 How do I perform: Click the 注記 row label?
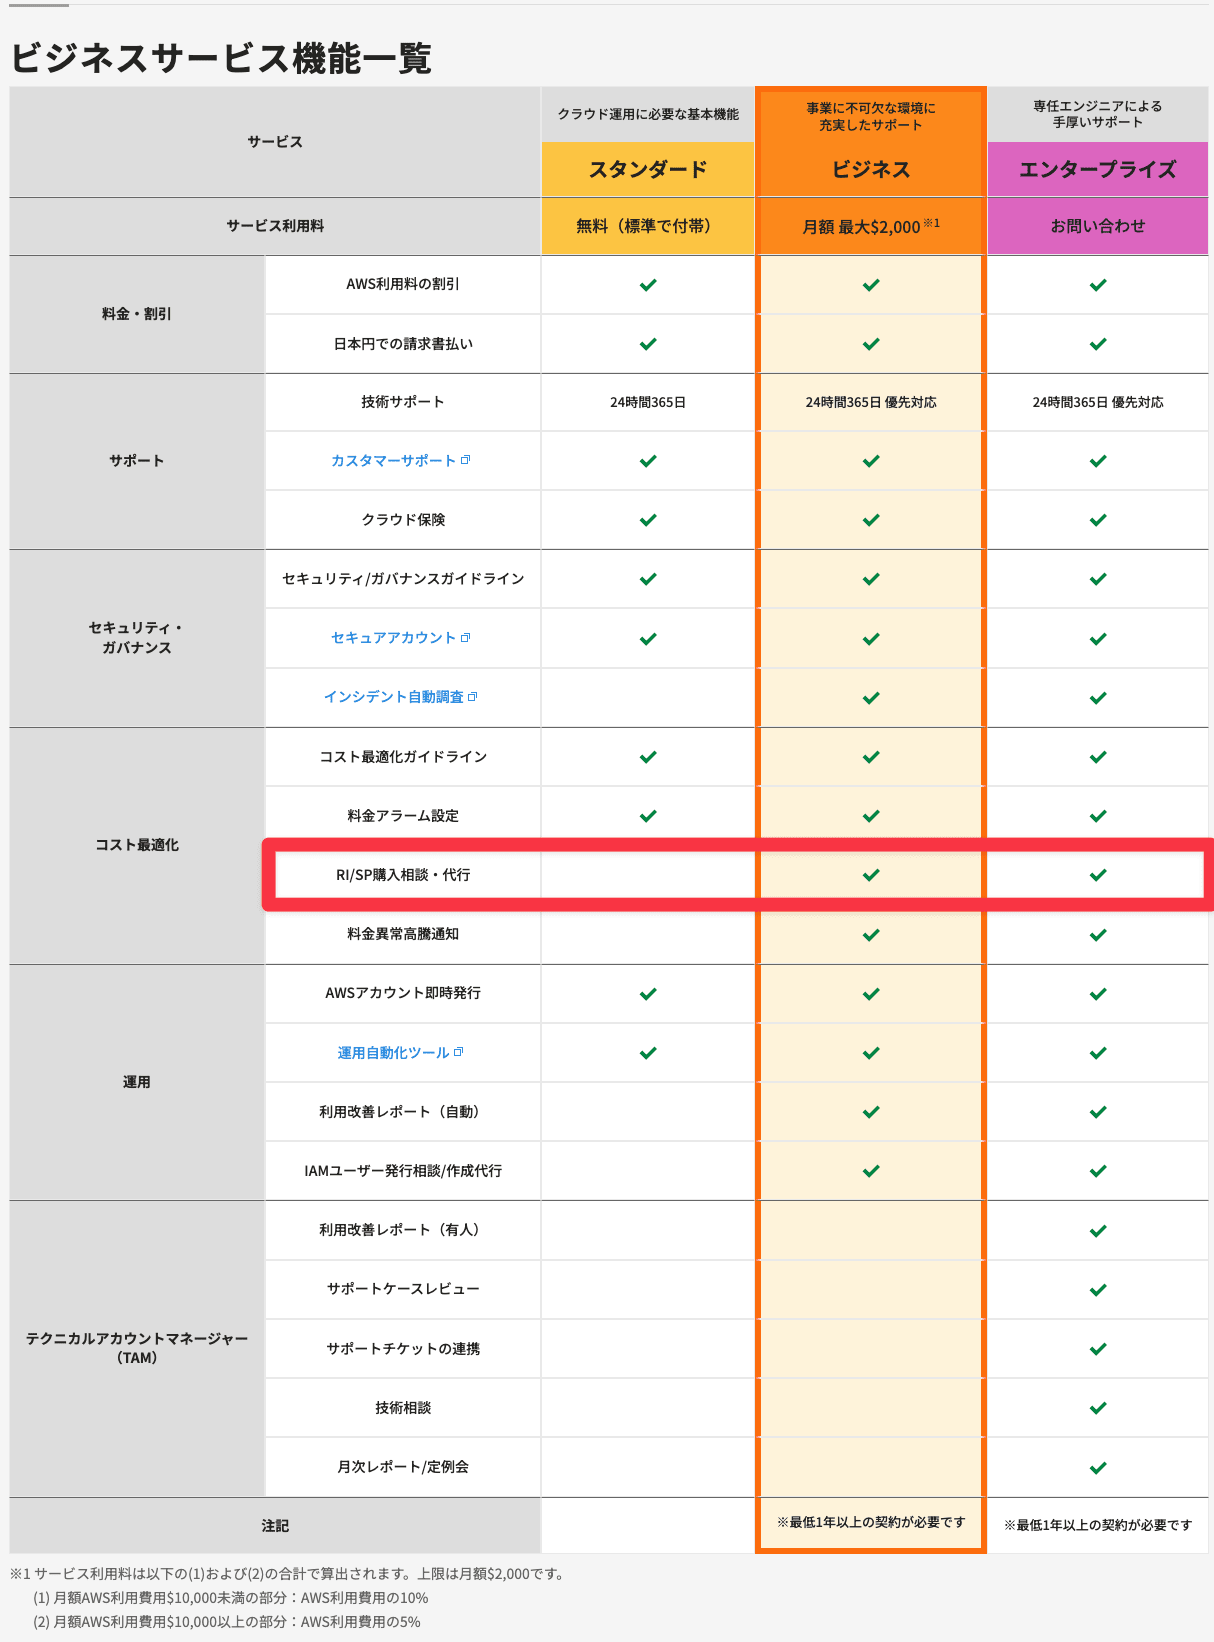coord(275,1526)
